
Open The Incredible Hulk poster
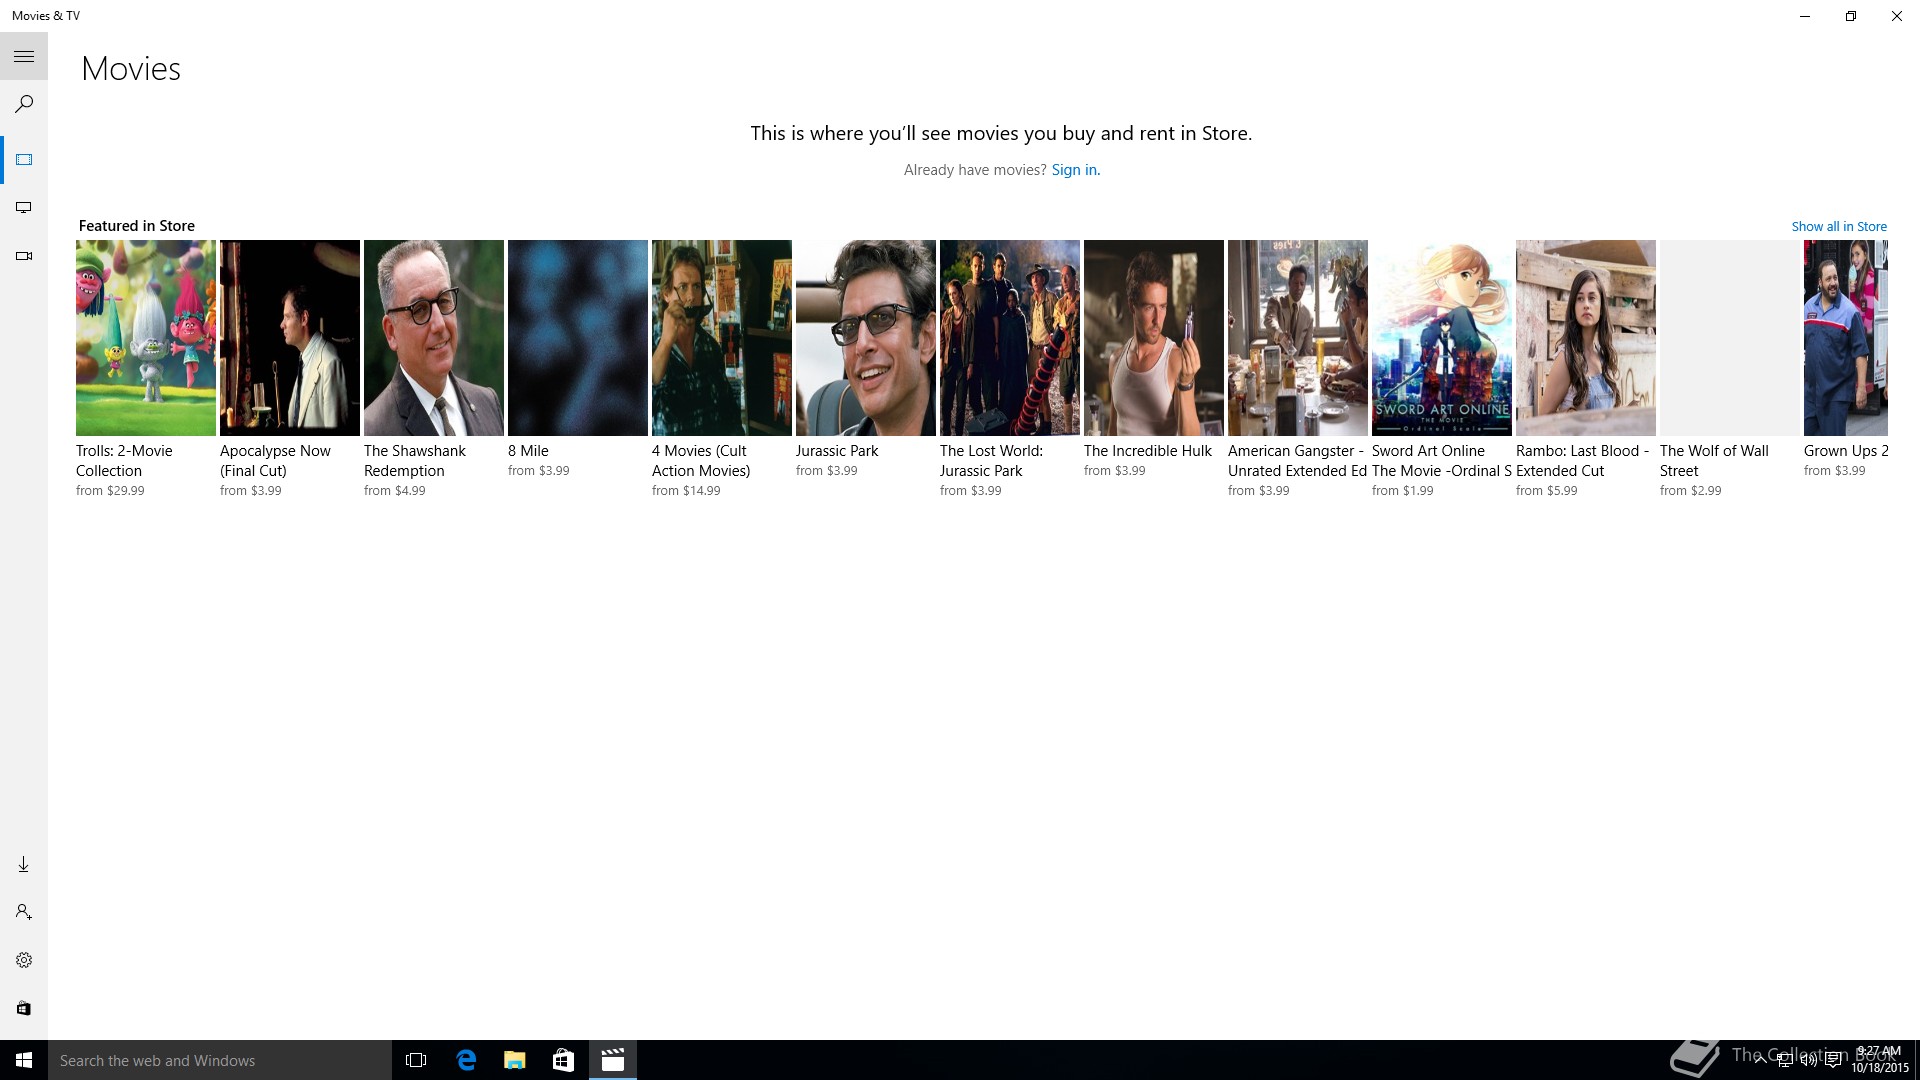click(x=1154, y=338)
